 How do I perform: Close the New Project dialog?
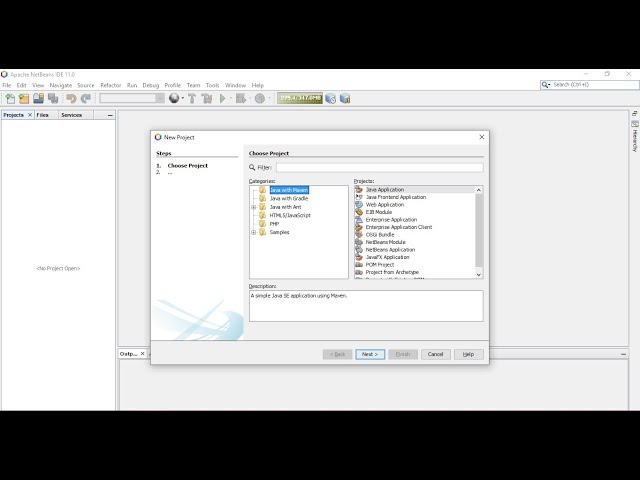point(482,137)
